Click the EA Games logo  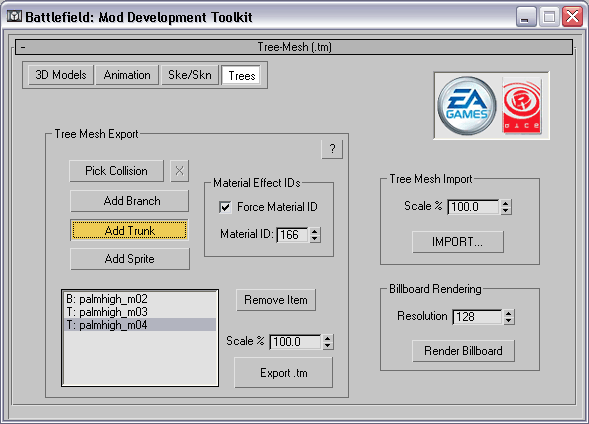(x=467, y=106)
